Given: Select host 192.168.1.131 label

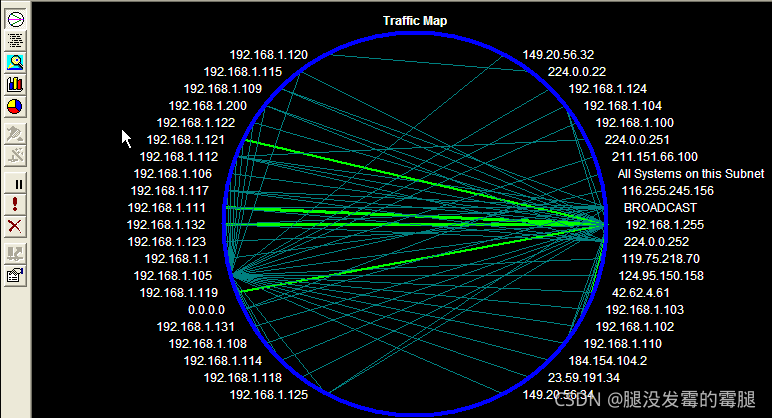Looking at the screenshot, I should point(195,326).
